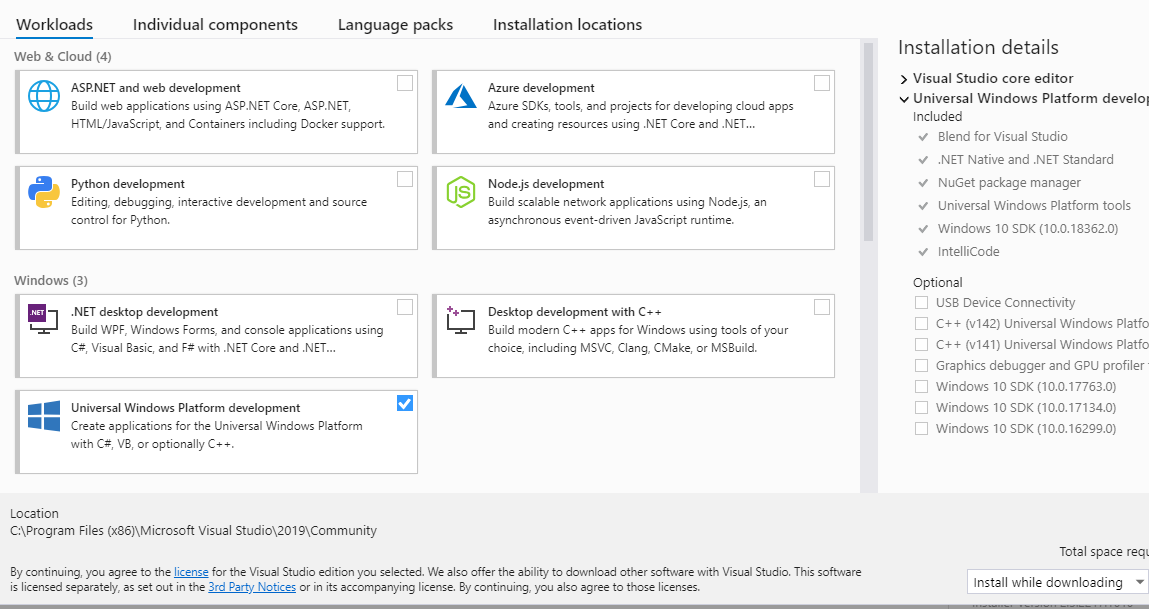Viewport: 1149px width, 609px height.
Task: Open the 3rd Party Notices link
Action: pos(252,587)
